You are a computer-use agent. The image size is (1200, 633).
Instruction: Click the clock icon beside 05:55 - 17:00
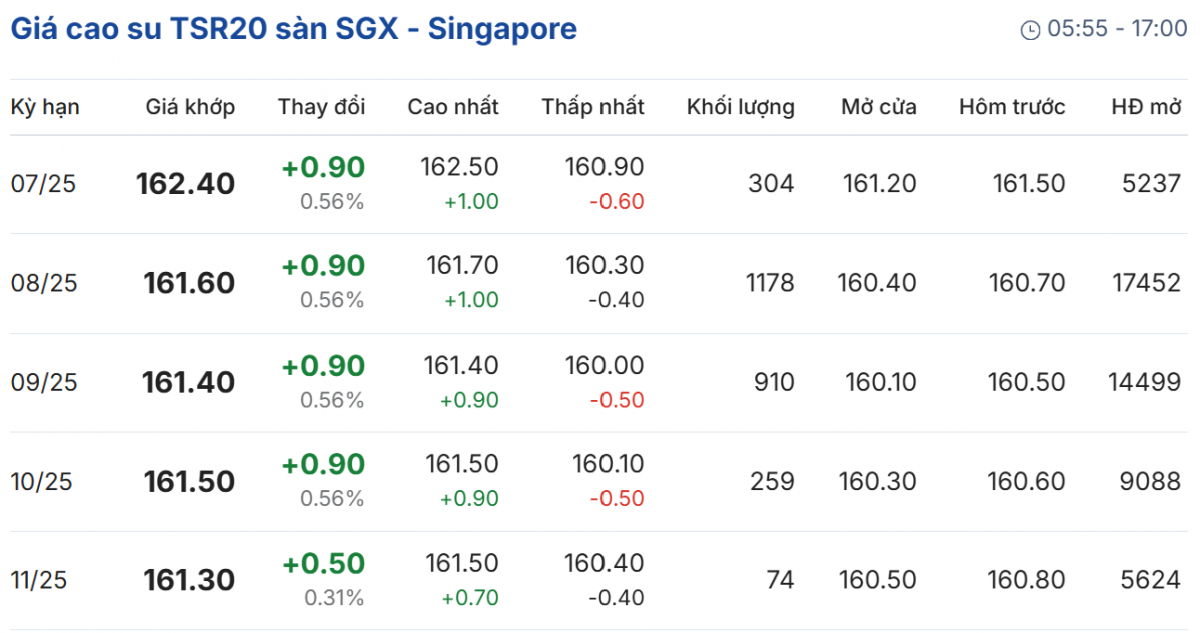pos(1030,30)
